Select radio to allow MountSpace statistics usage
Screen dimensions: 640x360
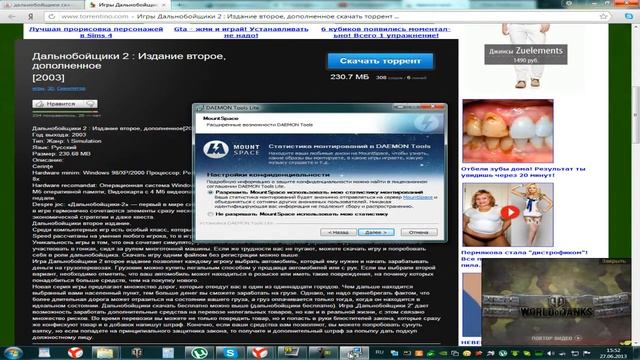[211, 192]
